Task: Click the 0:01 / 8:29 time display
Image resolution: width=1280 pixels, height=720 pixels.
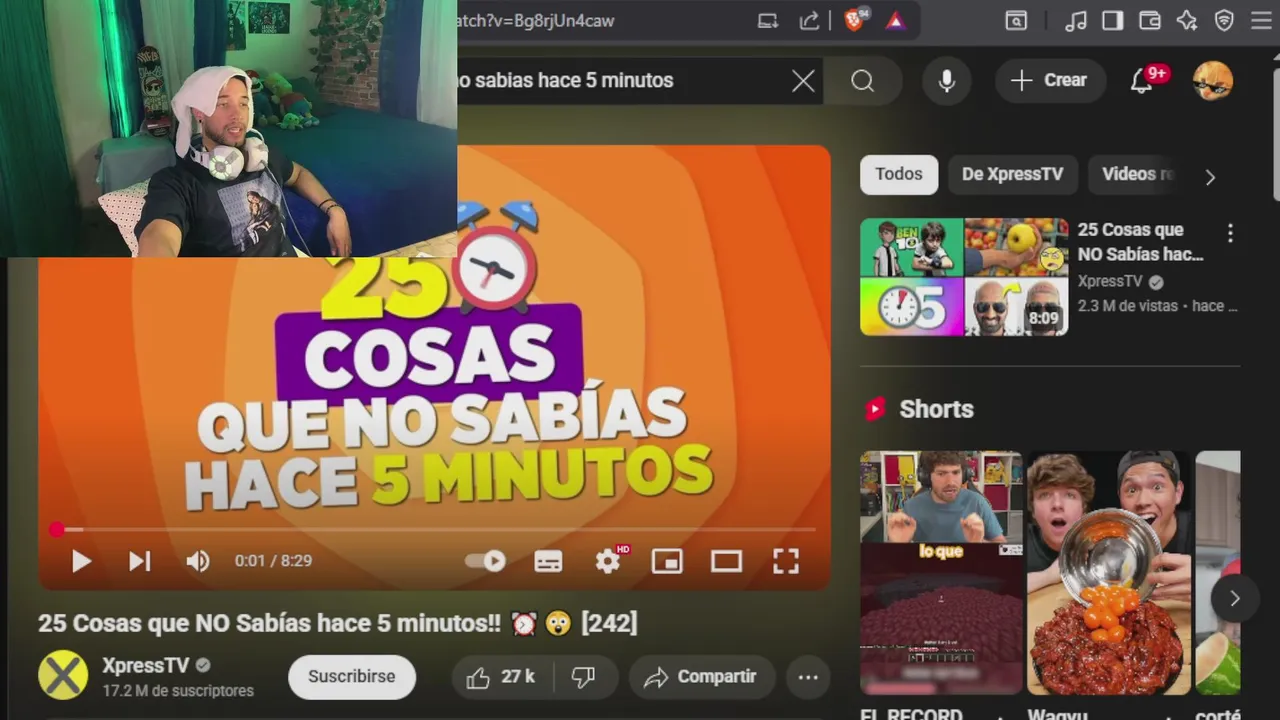Action: [x=273, y=561]
